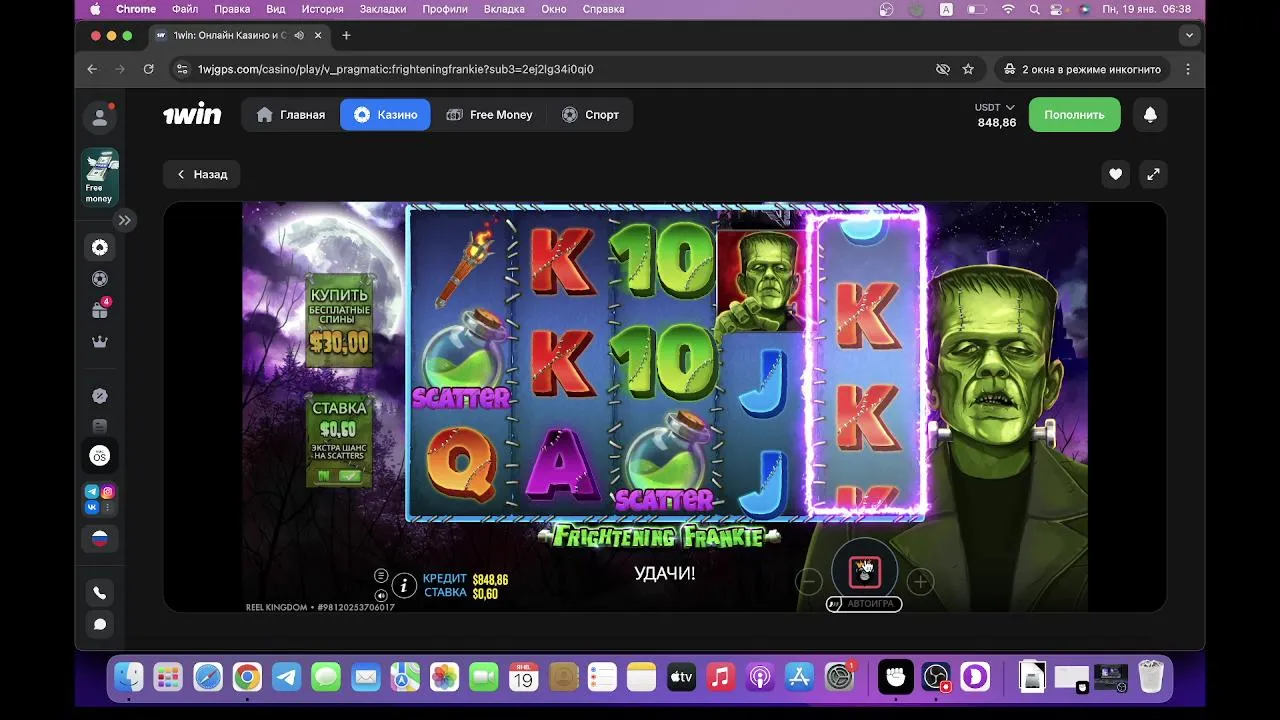
Task: Go back with the Назад button
Action: click(x=202, y=174)
